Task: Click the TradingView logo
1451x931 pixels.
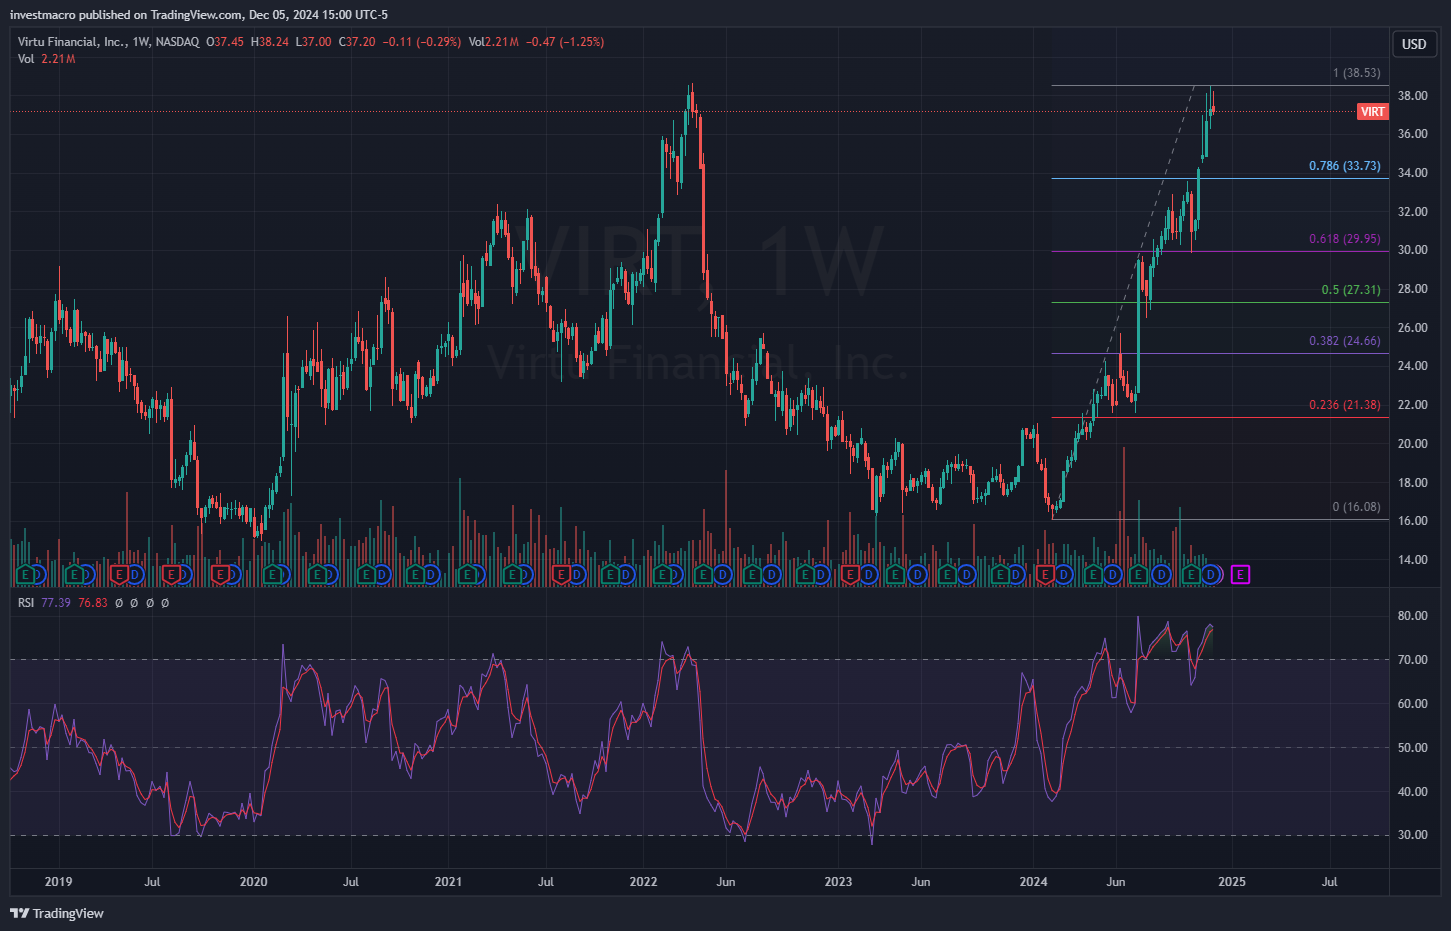Action: pos(57,913)
